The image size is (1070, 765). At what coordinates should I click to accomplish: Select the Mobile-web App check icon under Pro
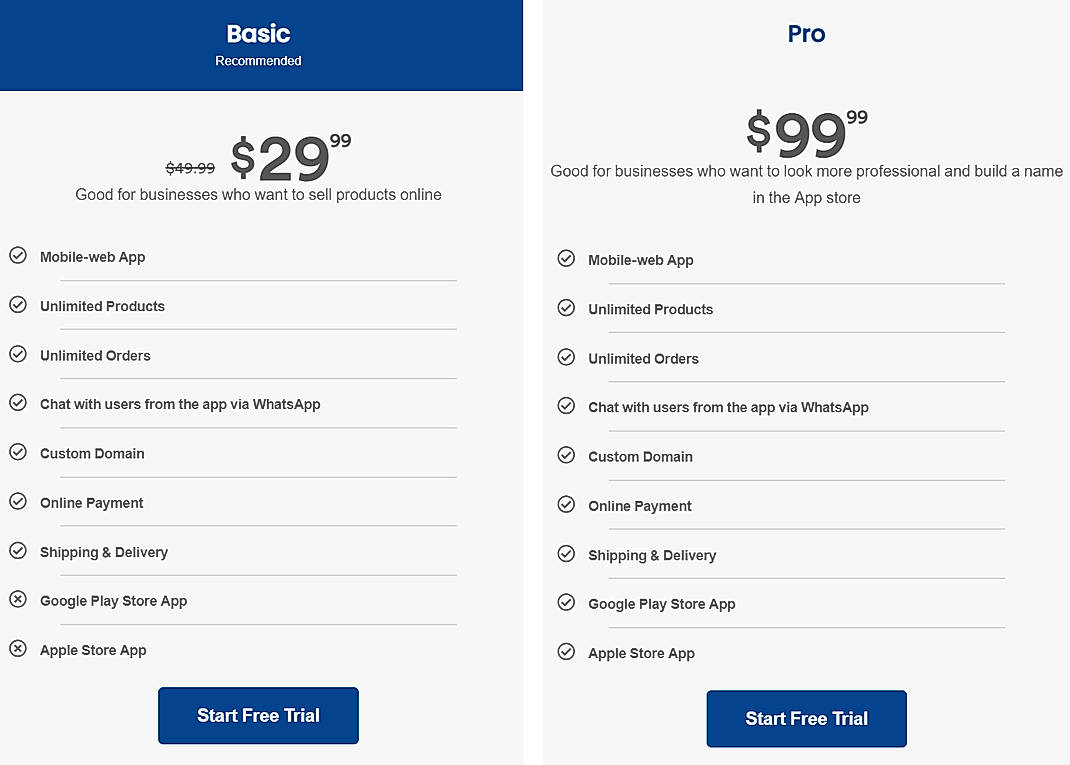(x=566, y=258)
